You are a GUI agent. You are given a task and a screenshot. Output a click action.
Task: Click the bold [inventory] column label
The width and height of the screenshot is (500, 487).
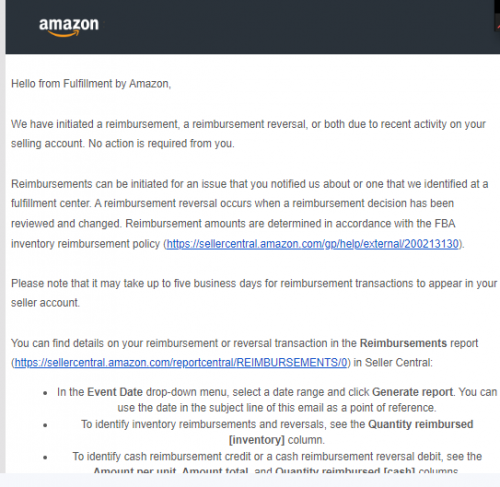[x=257, y=440]
